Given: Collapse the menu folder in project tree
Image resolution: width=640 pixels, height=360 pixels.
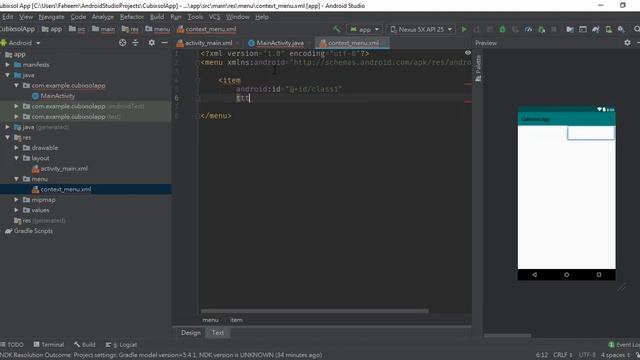Looking at the screenshot, I should point(16,179).
